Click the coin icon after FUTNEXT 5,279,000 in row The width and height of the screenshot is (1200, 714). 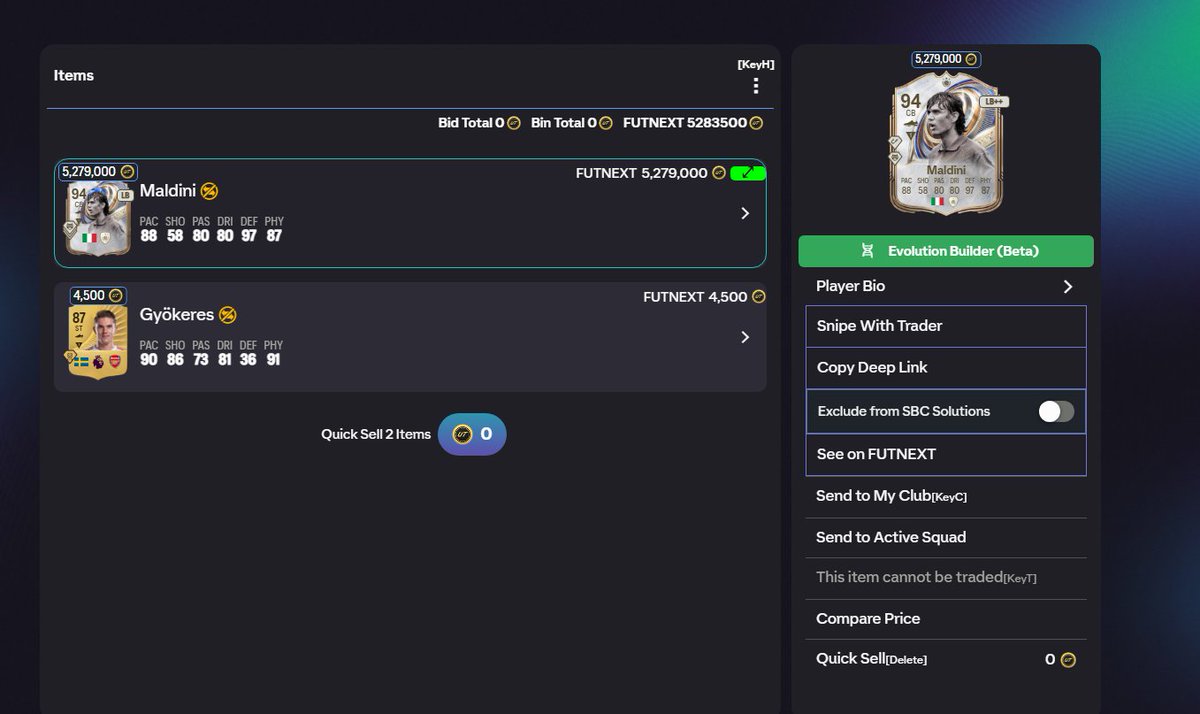click(718, 173)
